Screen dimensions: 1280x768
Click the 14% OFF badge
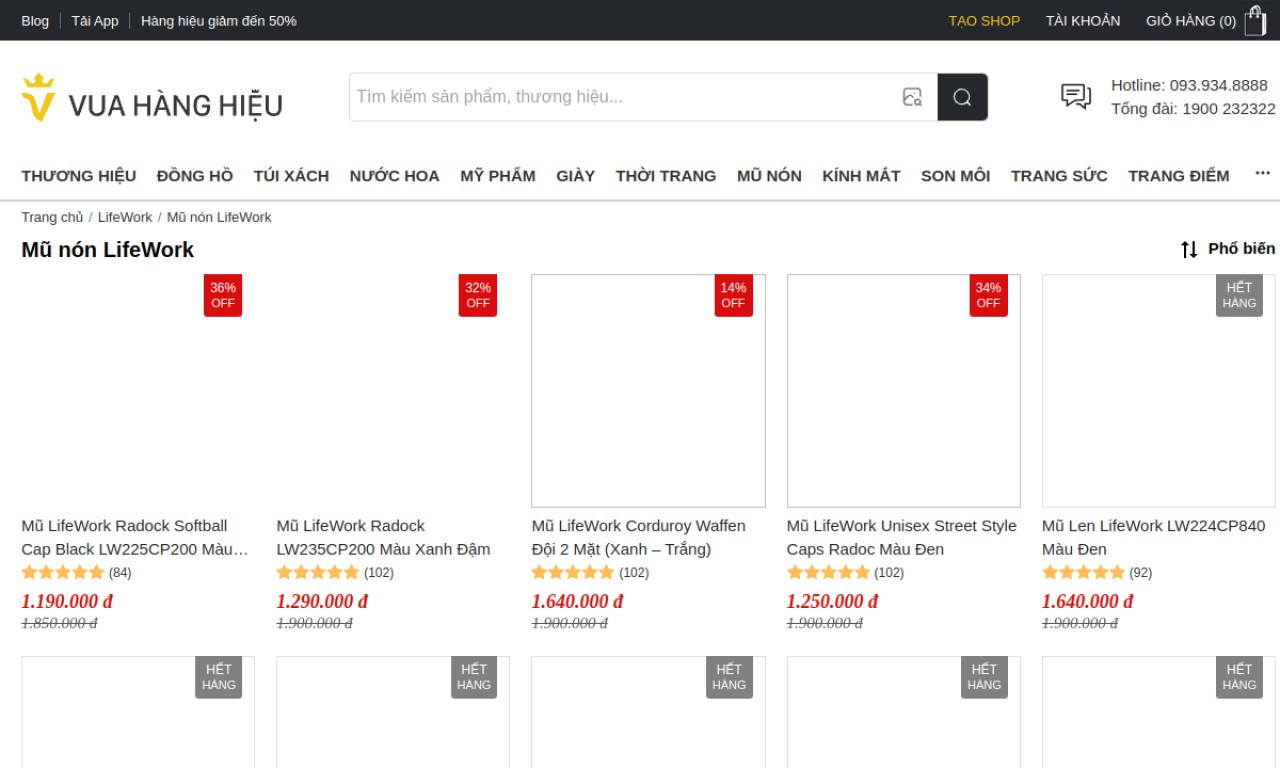pyautogui.click(x=733, y=295)
